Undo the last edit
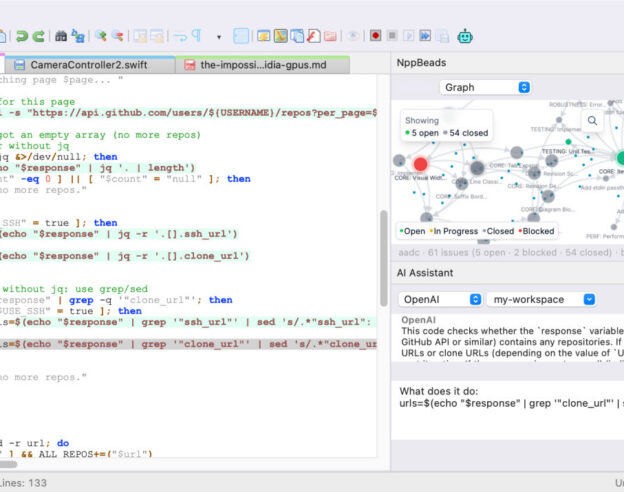Image resolution: width=624 pixels, height=492 pixels. tap(22, 36)
